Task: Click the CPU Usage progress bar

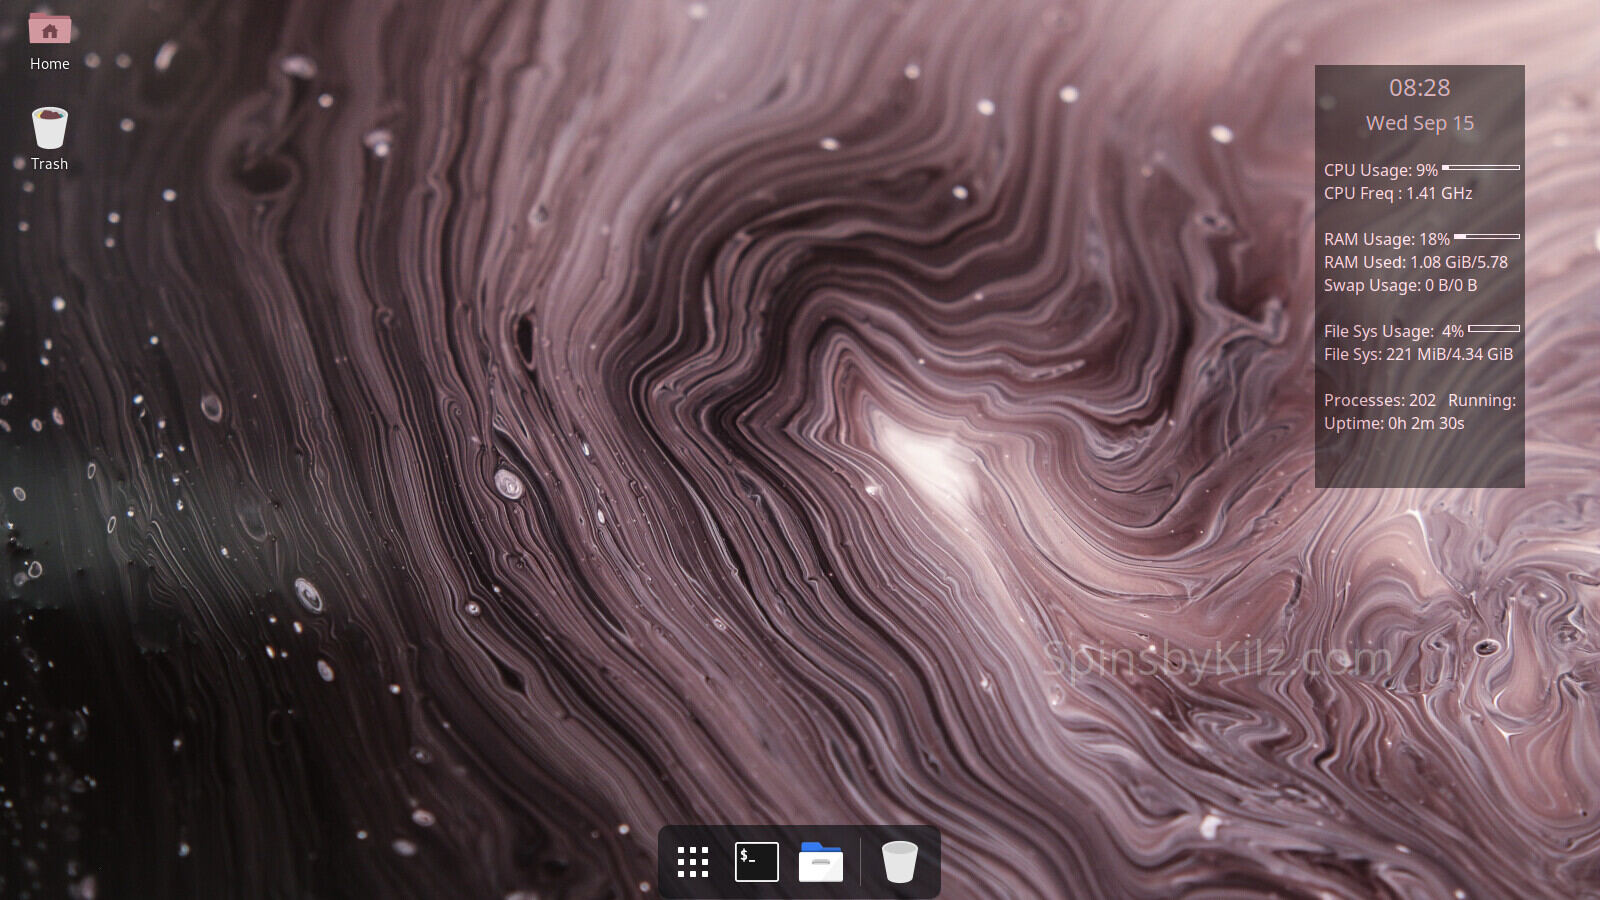Action: tap(1481, 168)
